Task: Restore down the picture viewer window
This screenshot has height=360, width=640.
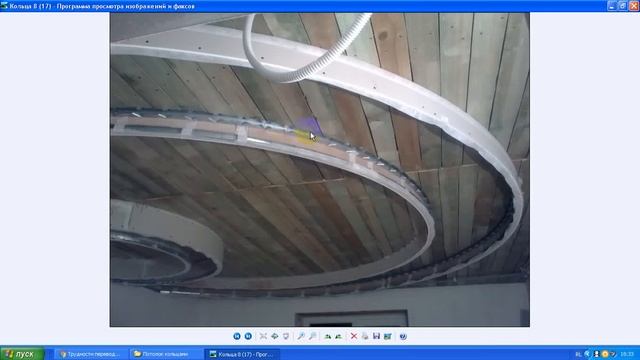Action: click(x=622, y=6)
